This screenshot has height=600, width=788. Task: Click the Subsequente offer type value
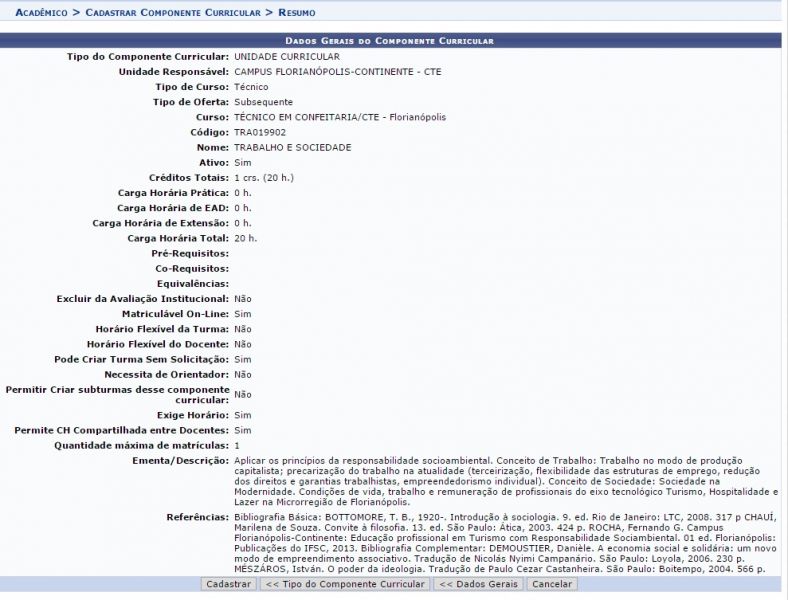(x=263, y=102)
